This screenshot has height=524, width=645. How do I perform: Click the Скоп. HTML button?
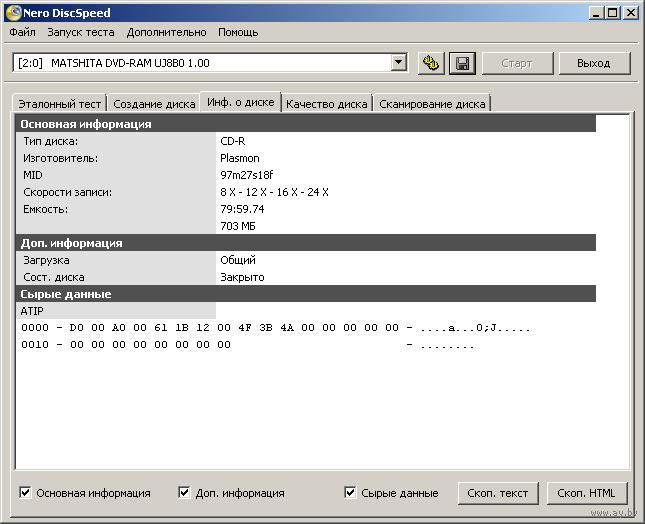[x=587, y=493]
